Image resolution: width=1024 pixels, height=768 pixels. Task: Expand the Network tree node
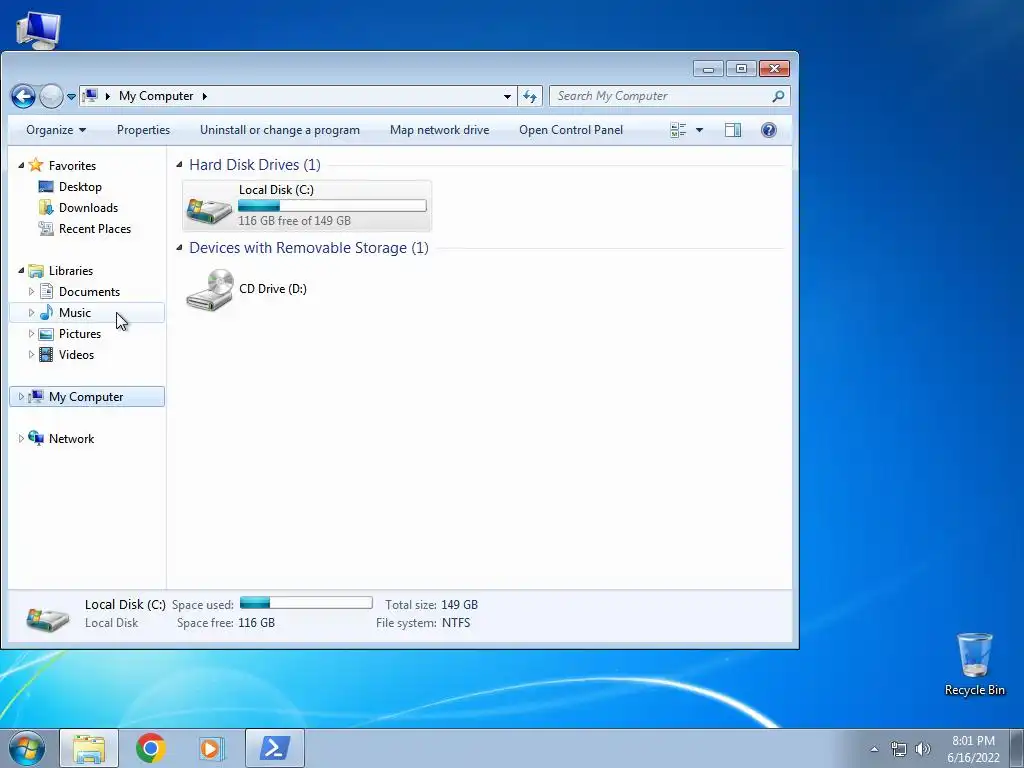pyautogui.click(x=21, y=438)
